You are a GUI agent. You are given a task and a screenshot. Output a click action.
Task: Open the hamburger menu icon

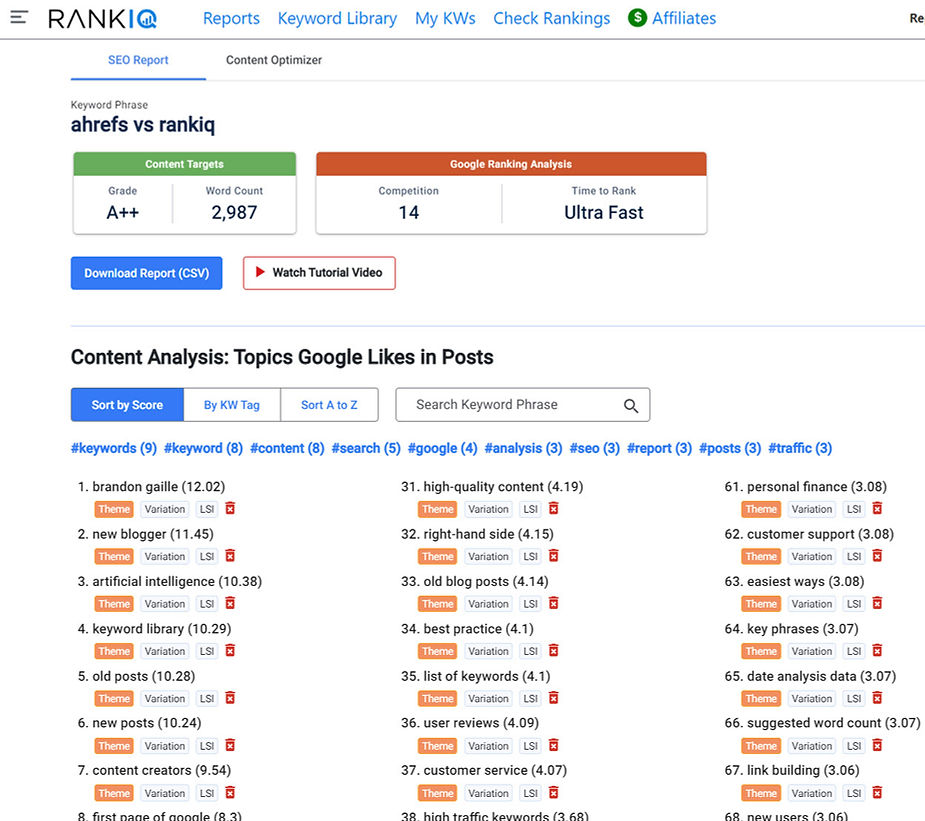tap(19, 17)
